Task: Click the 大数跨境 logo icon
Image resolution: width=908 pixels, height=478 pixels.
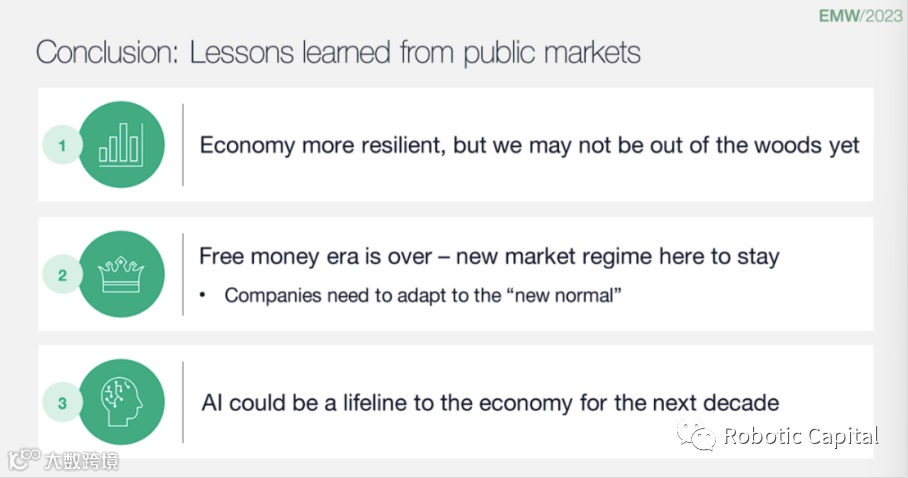Action: pos(22,461)
